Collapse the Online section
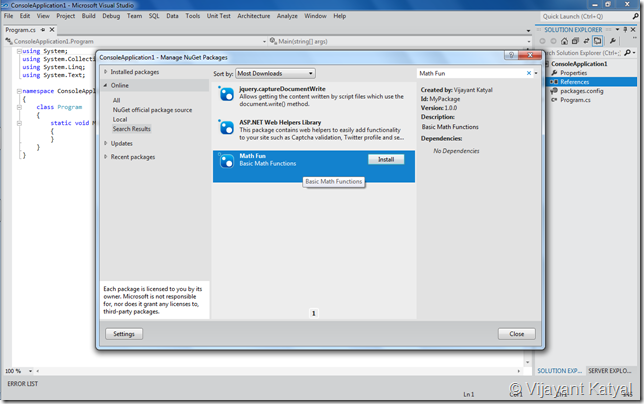 click(x=106, y=85)
